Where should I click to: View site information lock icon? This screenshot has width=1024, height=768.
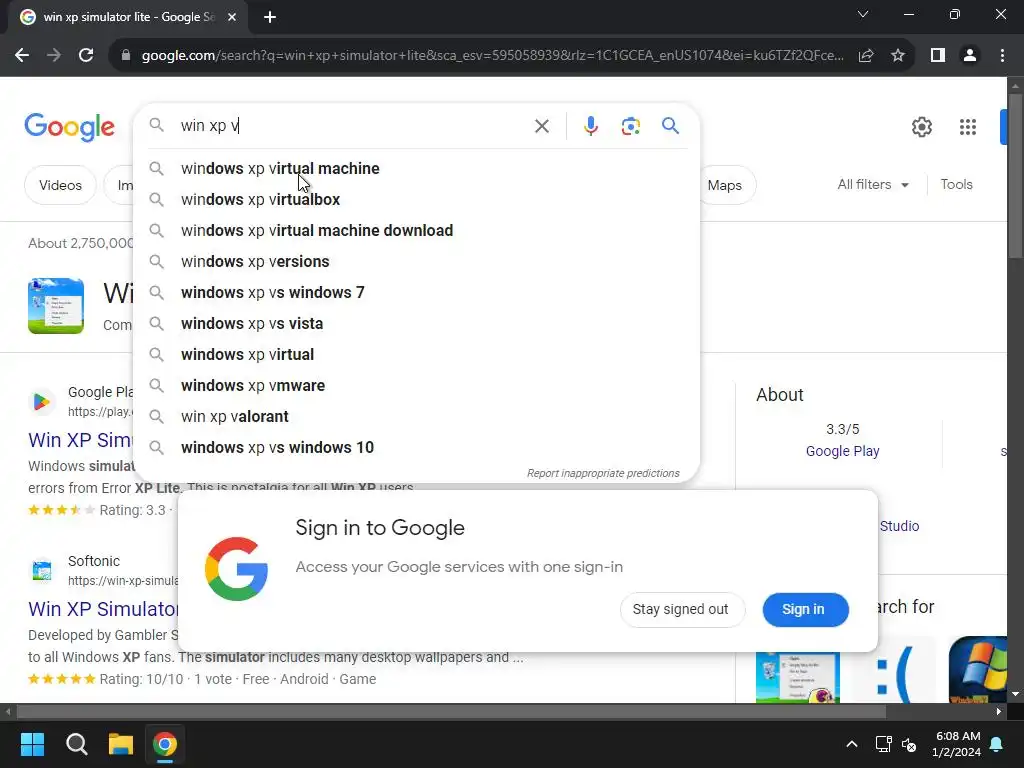point(126,56)
